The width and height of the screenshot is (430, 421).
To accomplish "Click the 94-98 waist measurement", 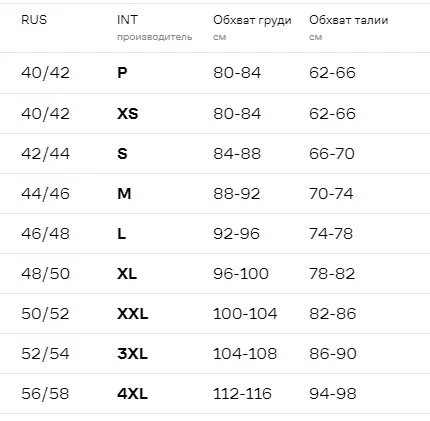I will pyautogui.click(x=333, y=394).
